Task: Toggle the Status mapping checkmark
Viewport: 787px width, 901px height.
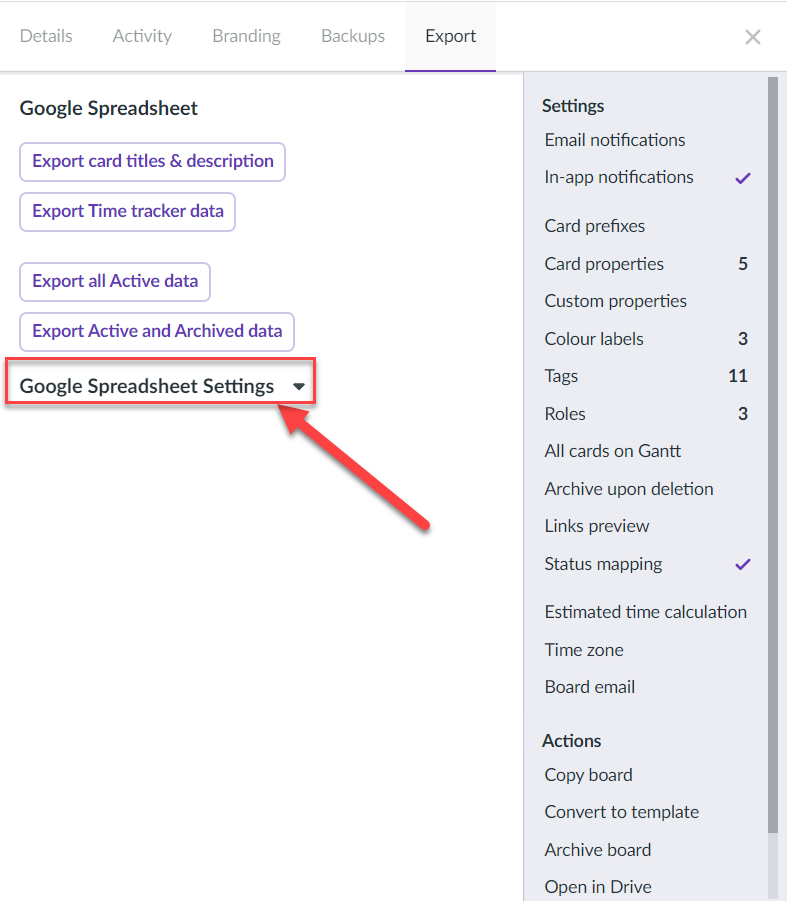Action: point(743,564)
